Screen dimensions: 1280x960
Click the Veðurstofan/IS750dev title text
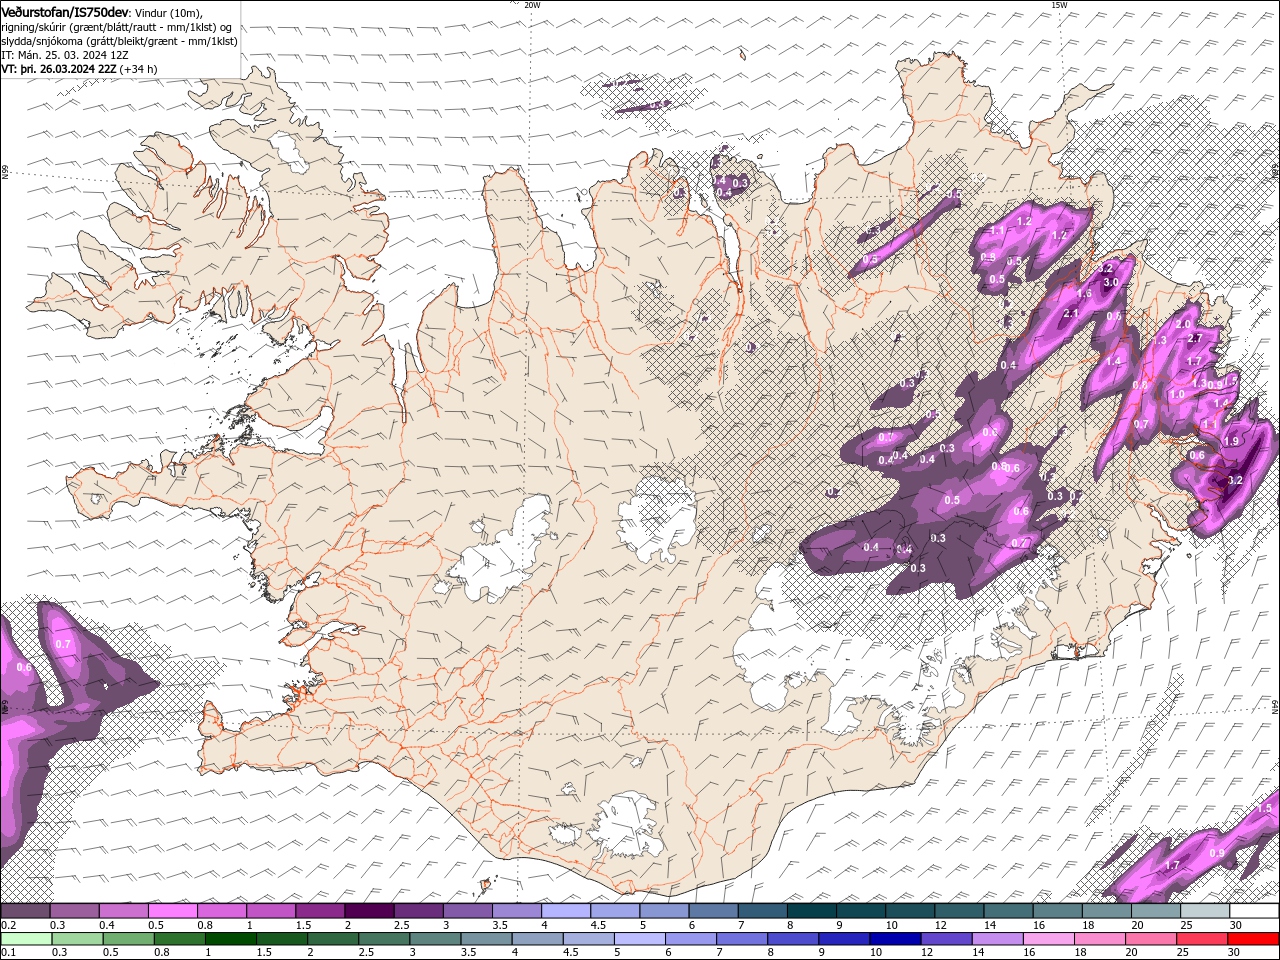pos(64,11)
